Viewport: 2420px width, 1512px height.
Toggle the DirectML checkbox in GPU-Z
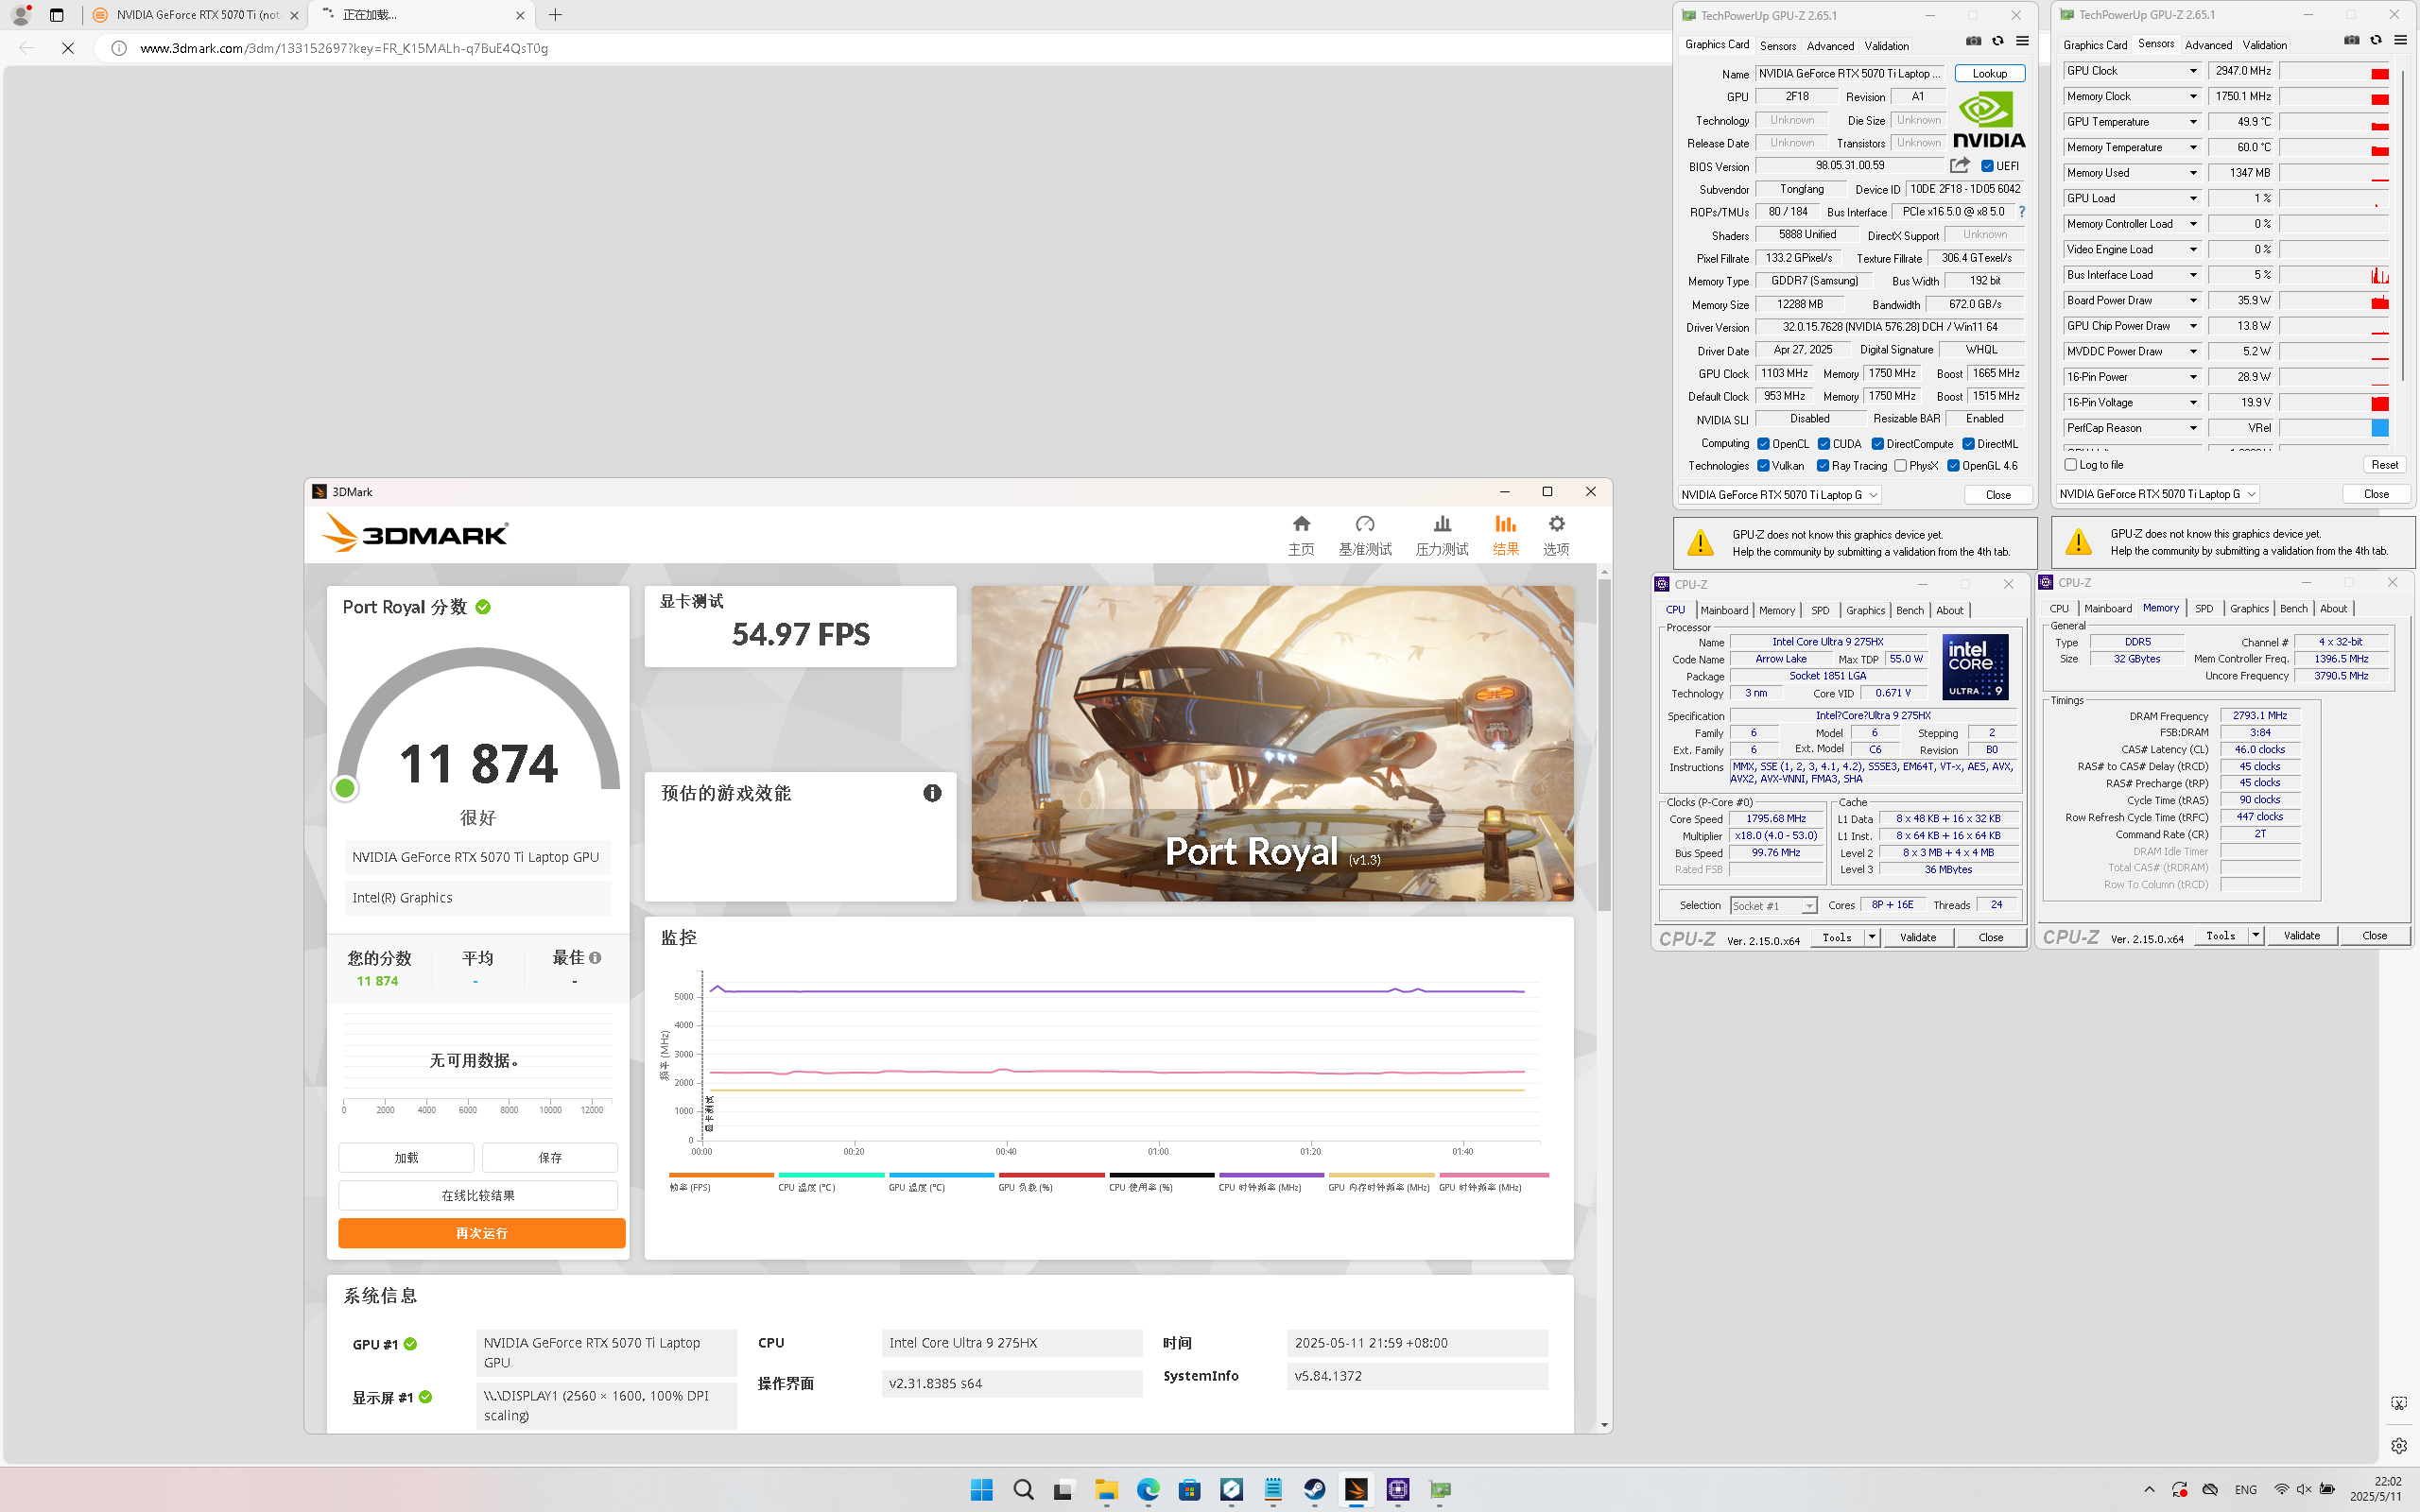coord(1968,444)
